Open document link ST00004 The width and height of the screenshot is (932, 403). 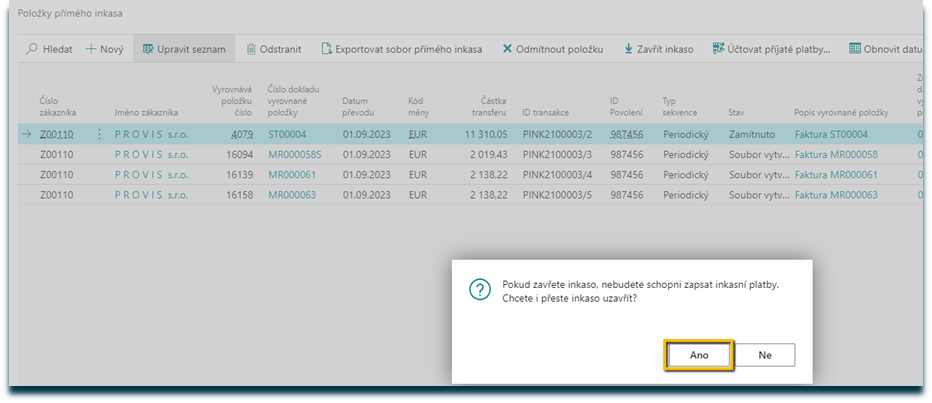[x=287, y=134]
